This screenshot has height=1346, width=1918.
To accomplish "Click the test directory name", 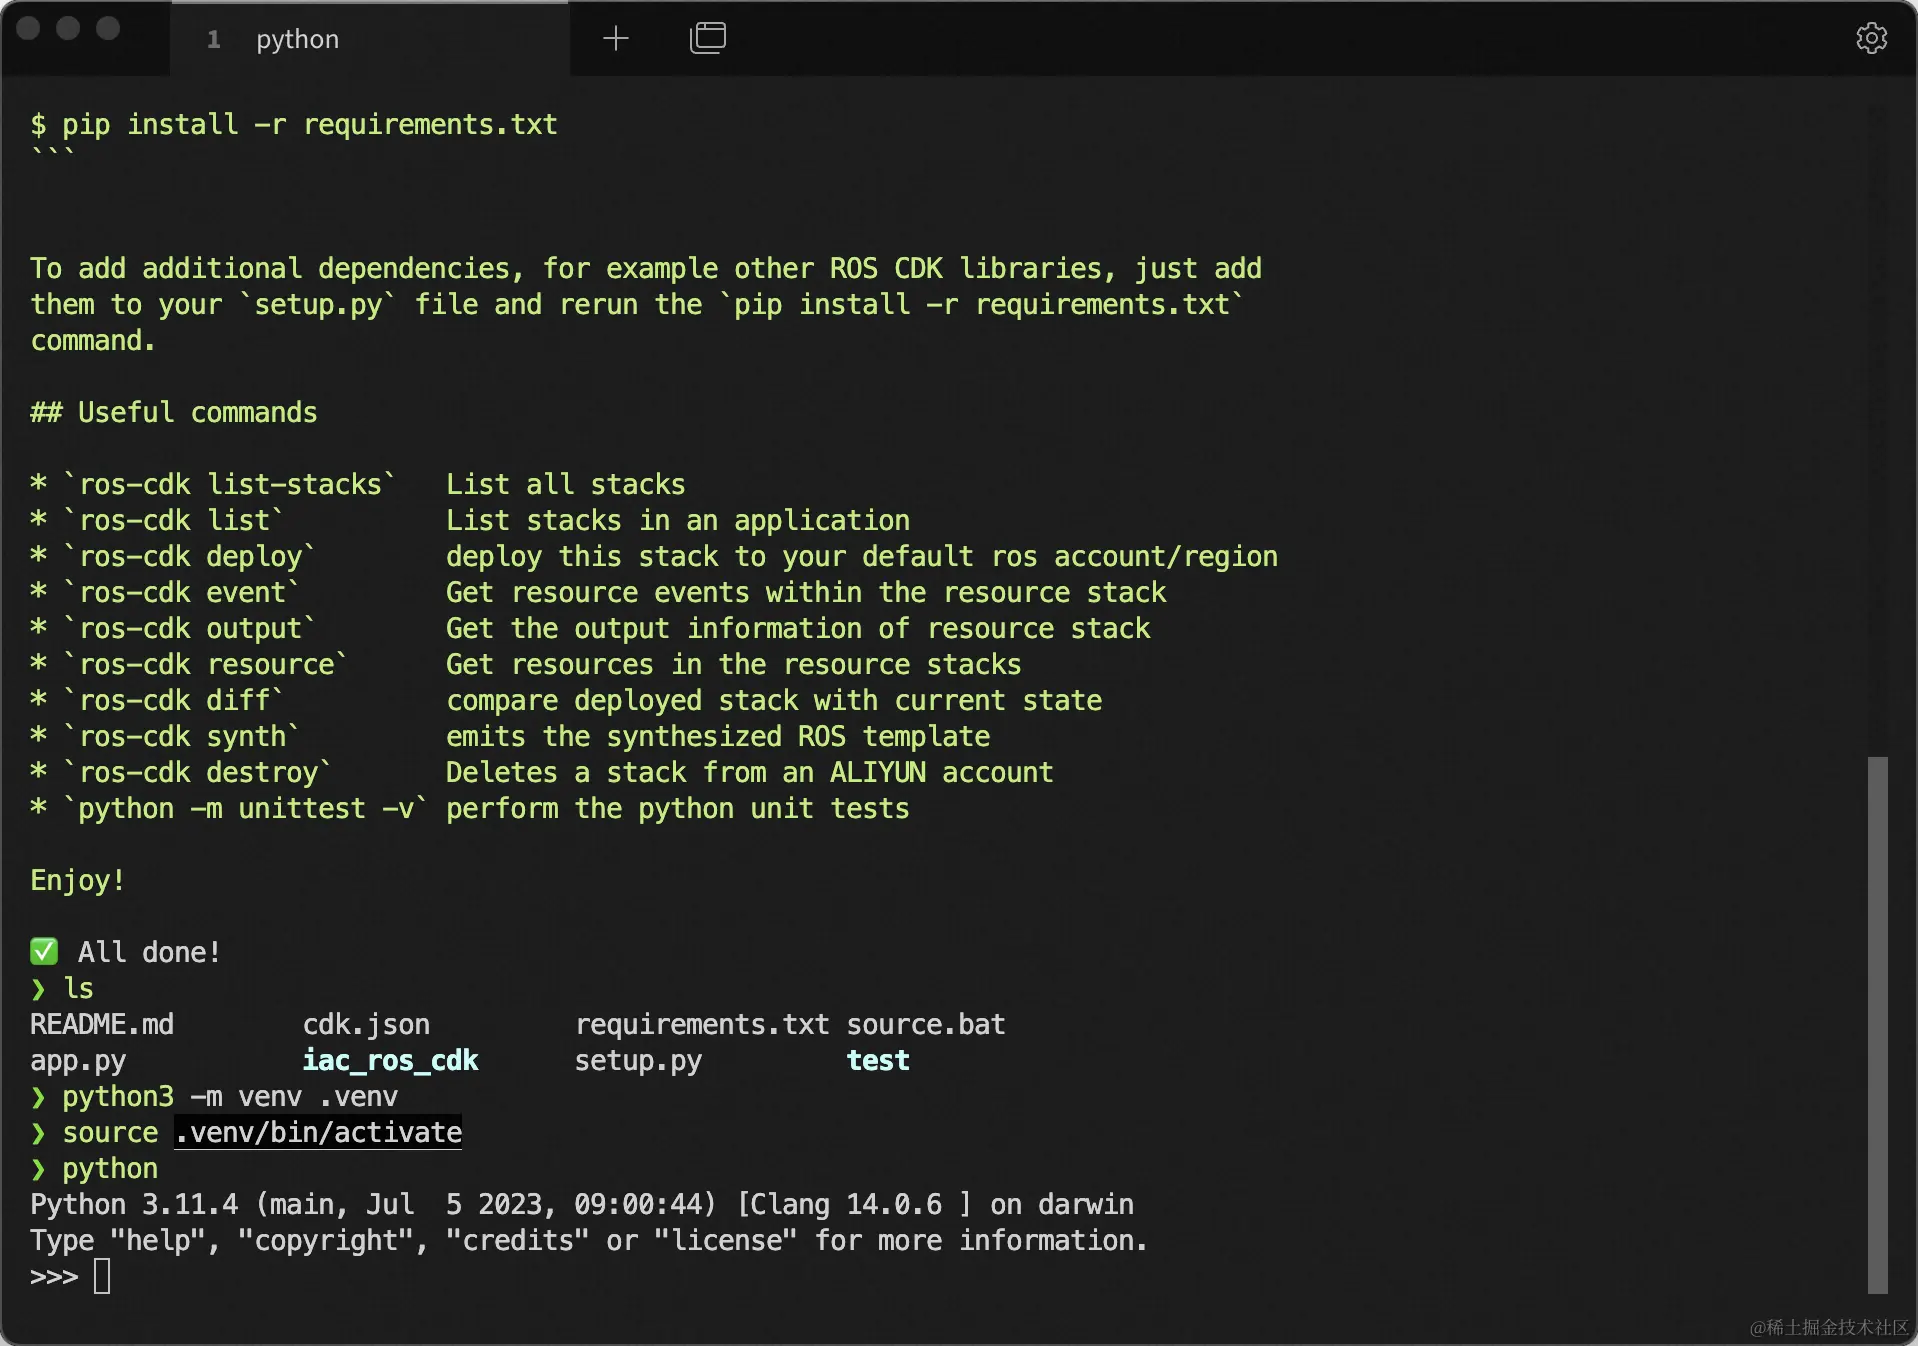I will pos(878,1061).
